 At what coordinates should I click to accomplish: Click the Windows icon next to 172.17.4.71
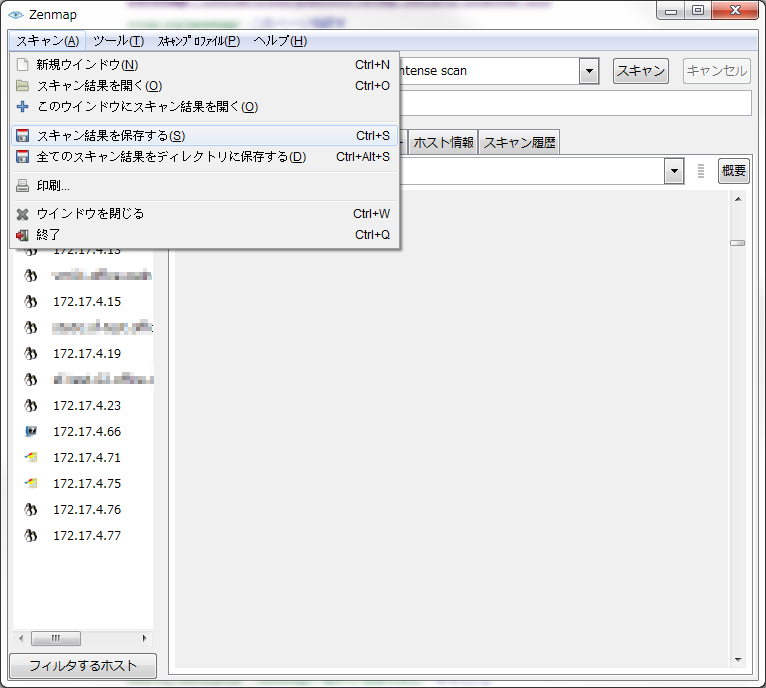tap(31, 457)
